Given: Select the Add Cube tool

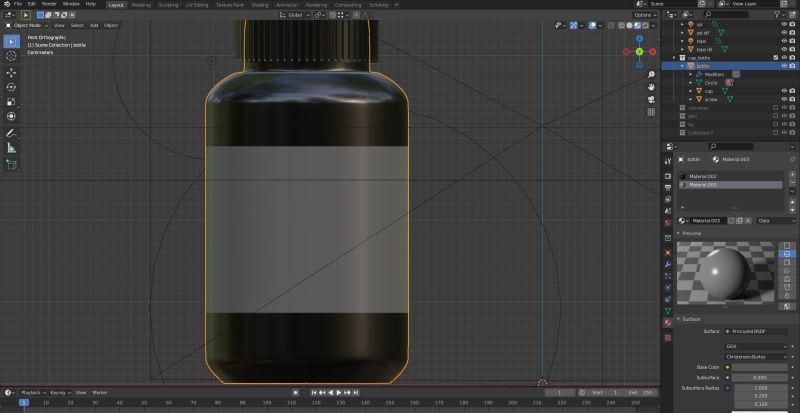Looking at the screenshot, I should tap(11, 165).
